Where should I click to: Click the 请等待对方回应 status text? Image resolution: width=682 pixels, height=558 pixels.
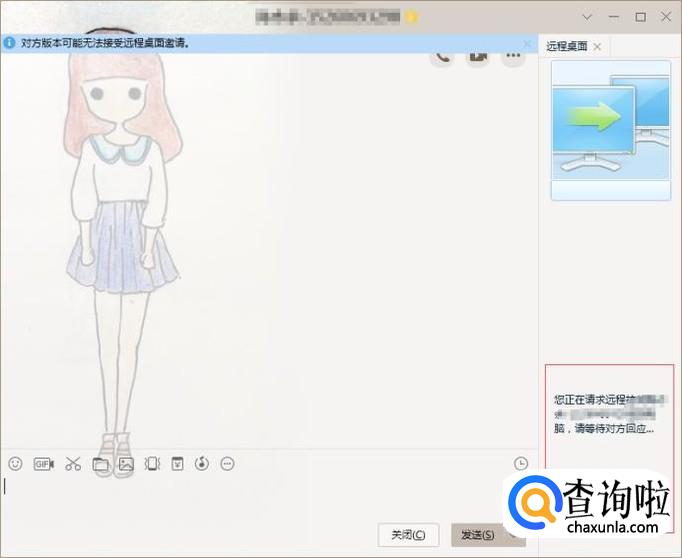(x=614, y=429)
